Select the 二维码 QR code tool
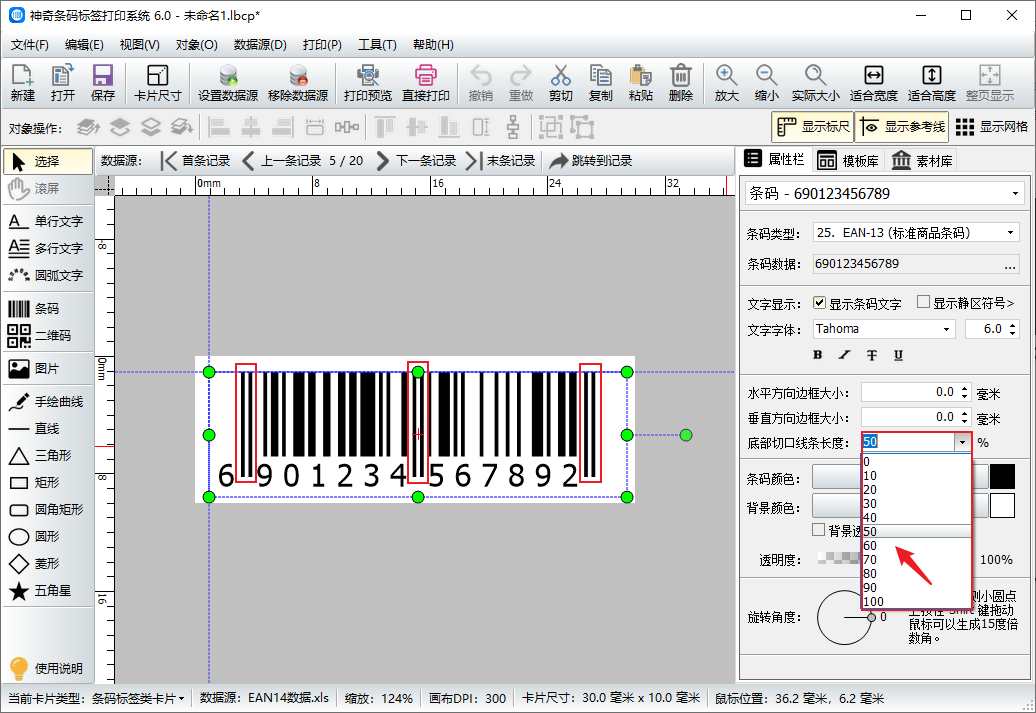The width and height of the screenshot is (1036, 713). coord(47,336)
